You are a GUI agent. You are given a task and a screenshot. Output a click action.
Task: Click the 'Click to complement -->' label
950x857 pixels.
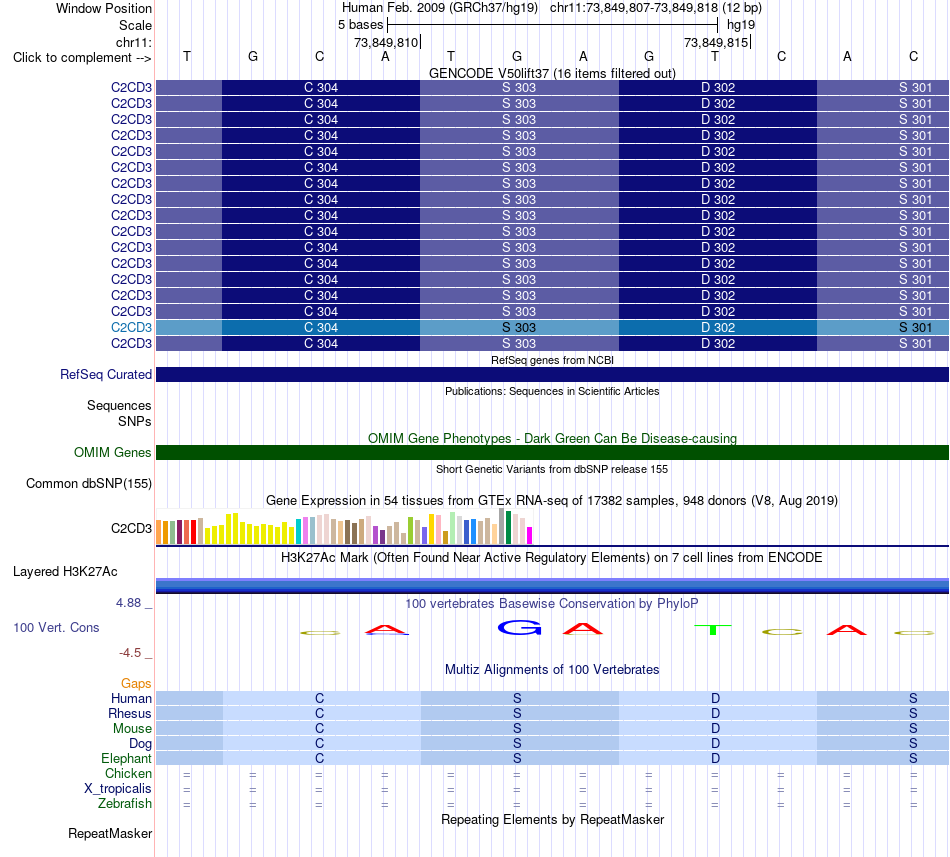pyautogui.click(x=82, y=58)
